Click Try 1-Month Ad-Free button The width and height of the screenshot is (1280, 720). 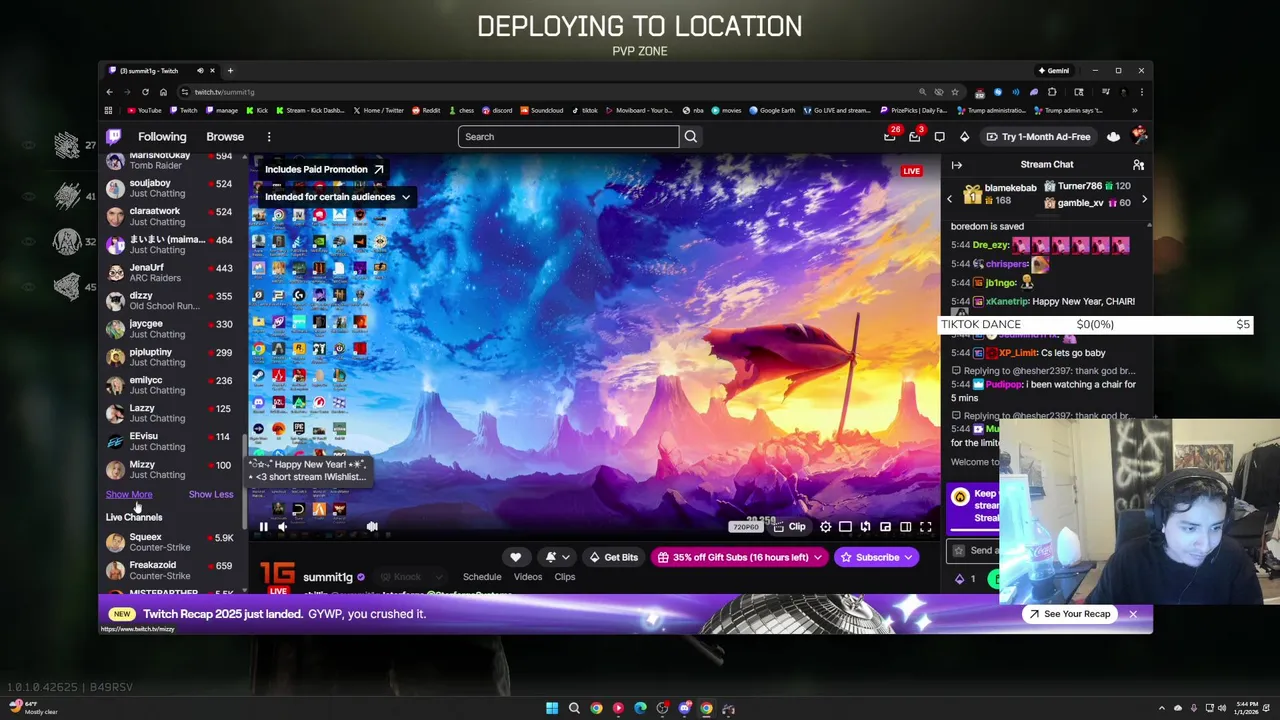(1037, 137)
